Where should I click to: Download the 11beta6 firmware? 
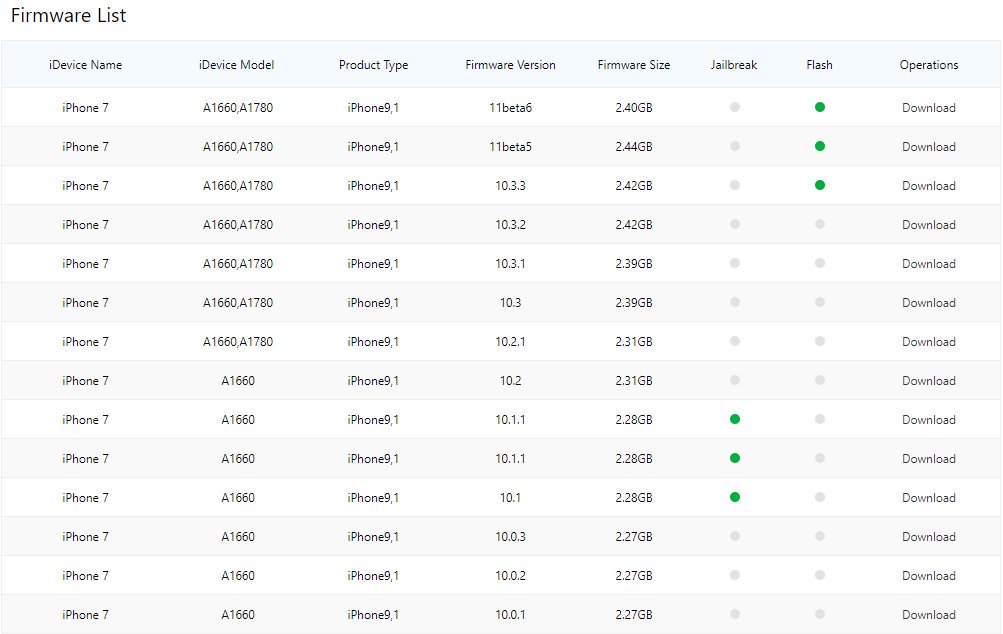[928, 108]
